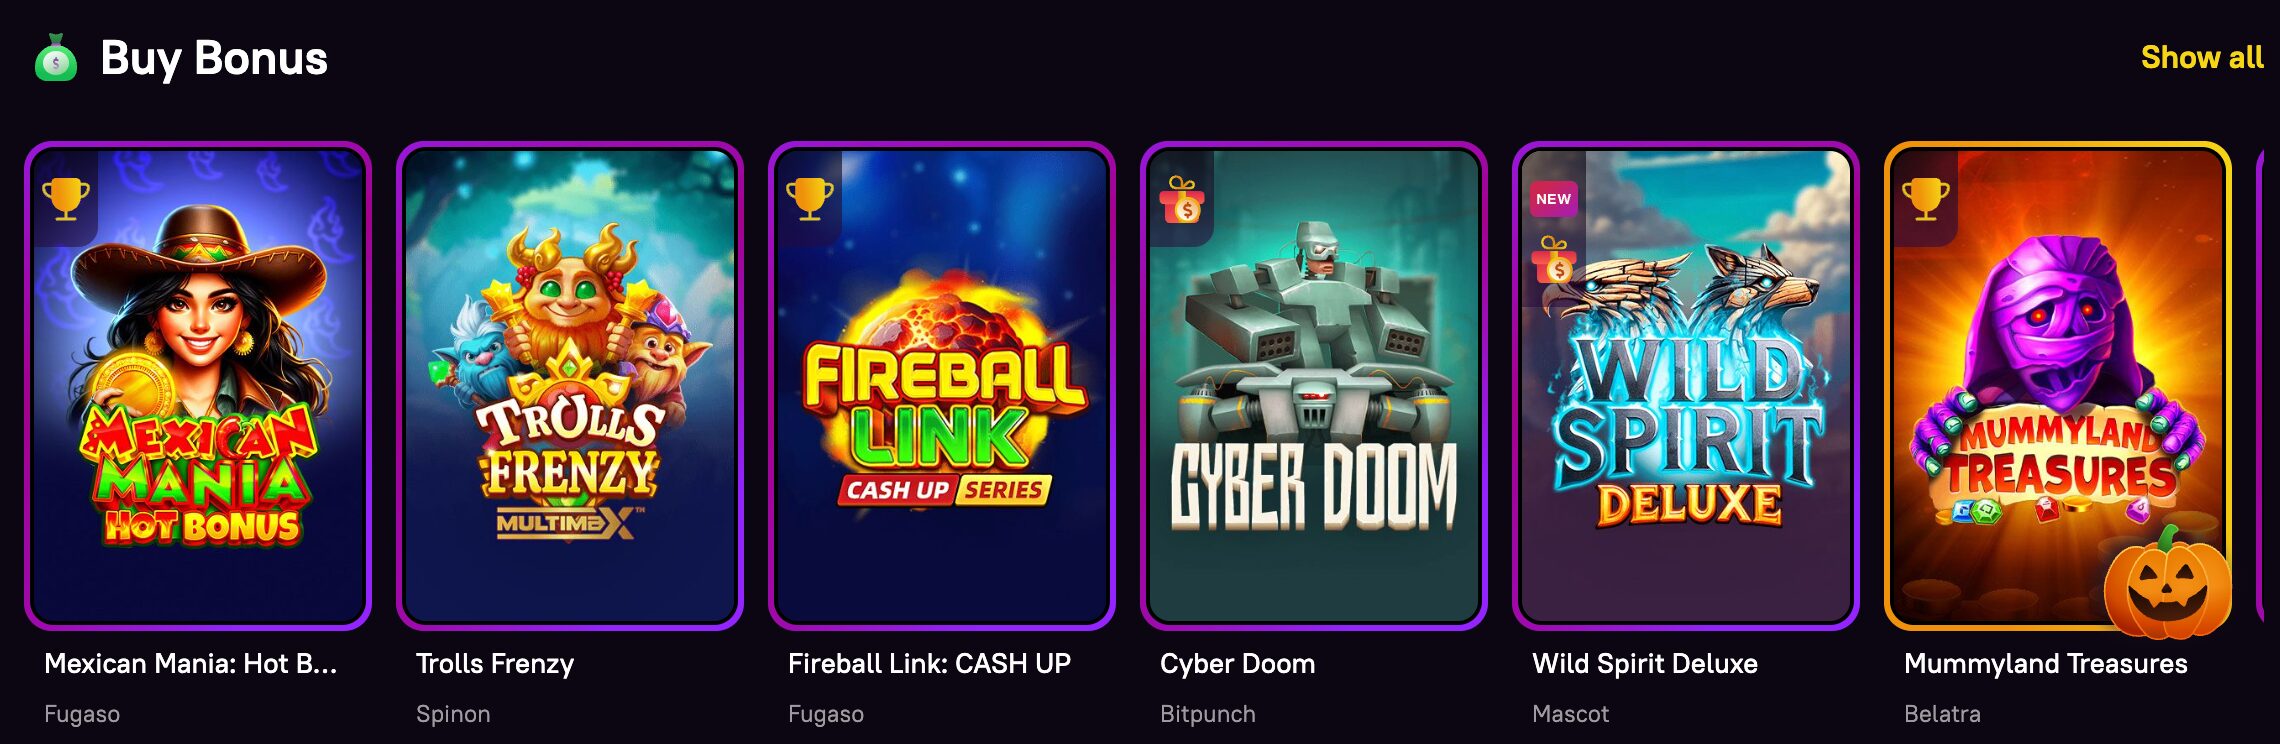Click the gift bonus icon on Cyber Doom card
This screenshot has height=744, width=2280.
[x=1182, y=199]
